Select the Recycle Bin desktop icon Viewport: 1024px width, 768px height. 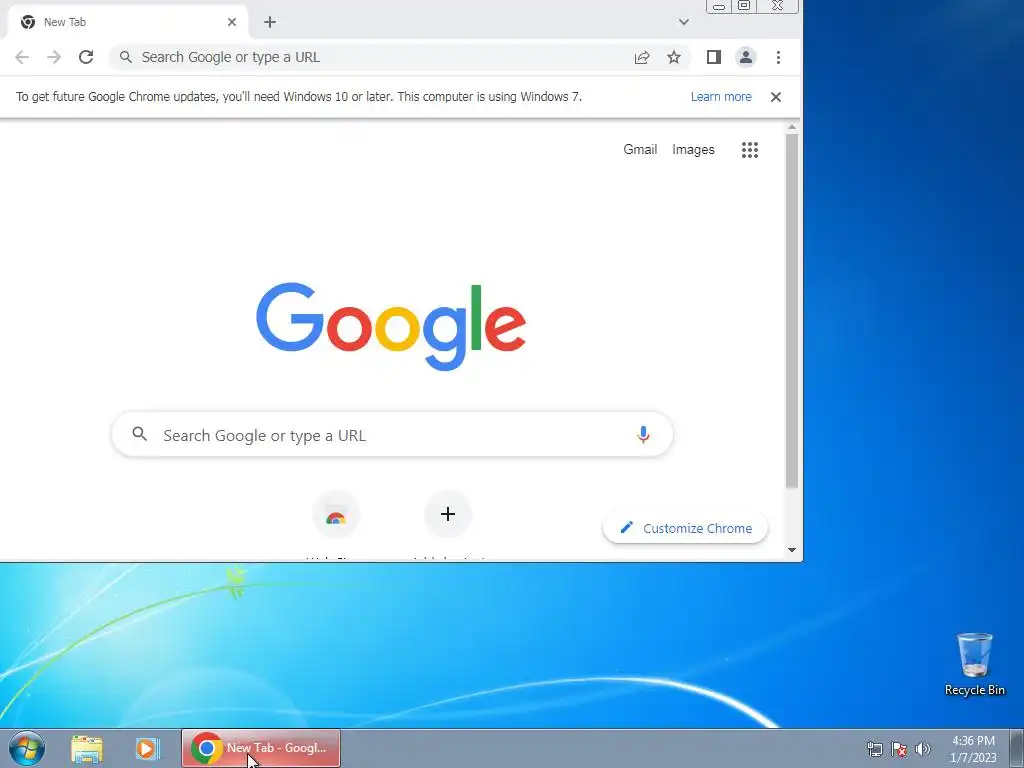[974, 664]
